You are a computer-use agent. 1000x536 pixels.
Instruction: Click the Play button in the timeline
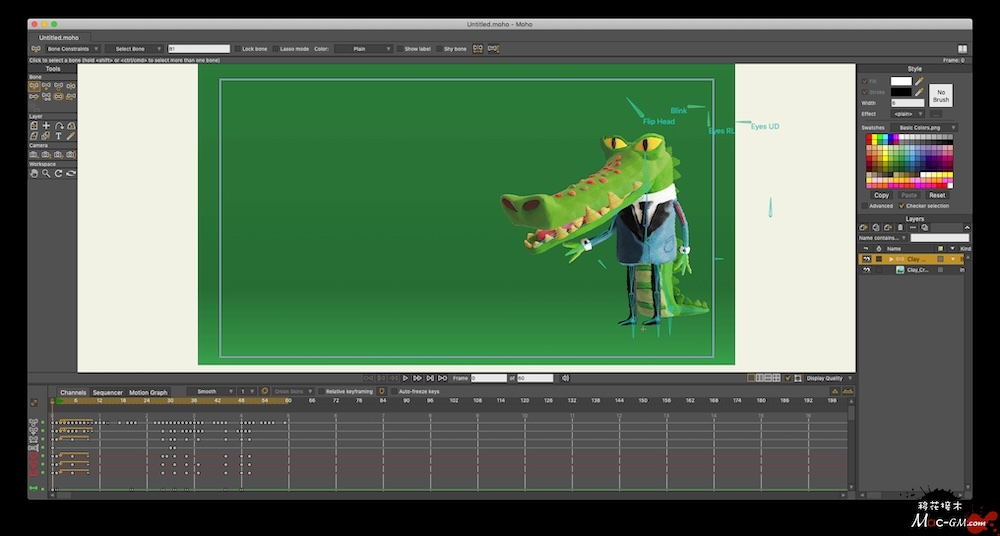point(406,378)
